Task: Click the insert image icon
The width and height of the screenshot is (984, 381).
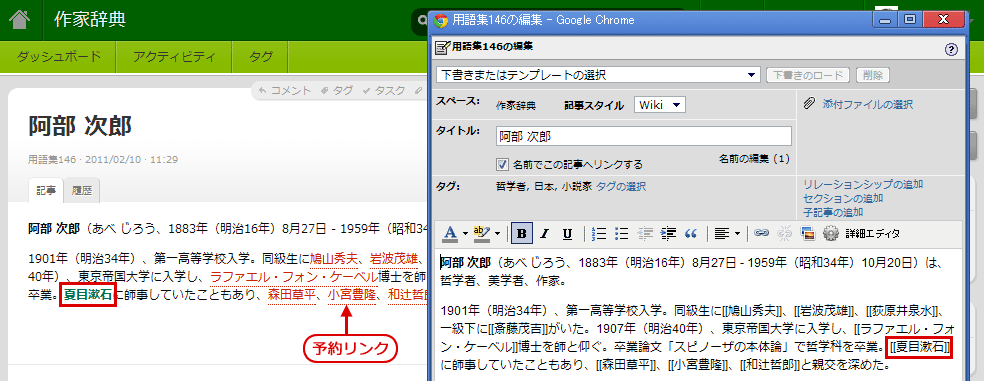Action: (x=808, y=233)
